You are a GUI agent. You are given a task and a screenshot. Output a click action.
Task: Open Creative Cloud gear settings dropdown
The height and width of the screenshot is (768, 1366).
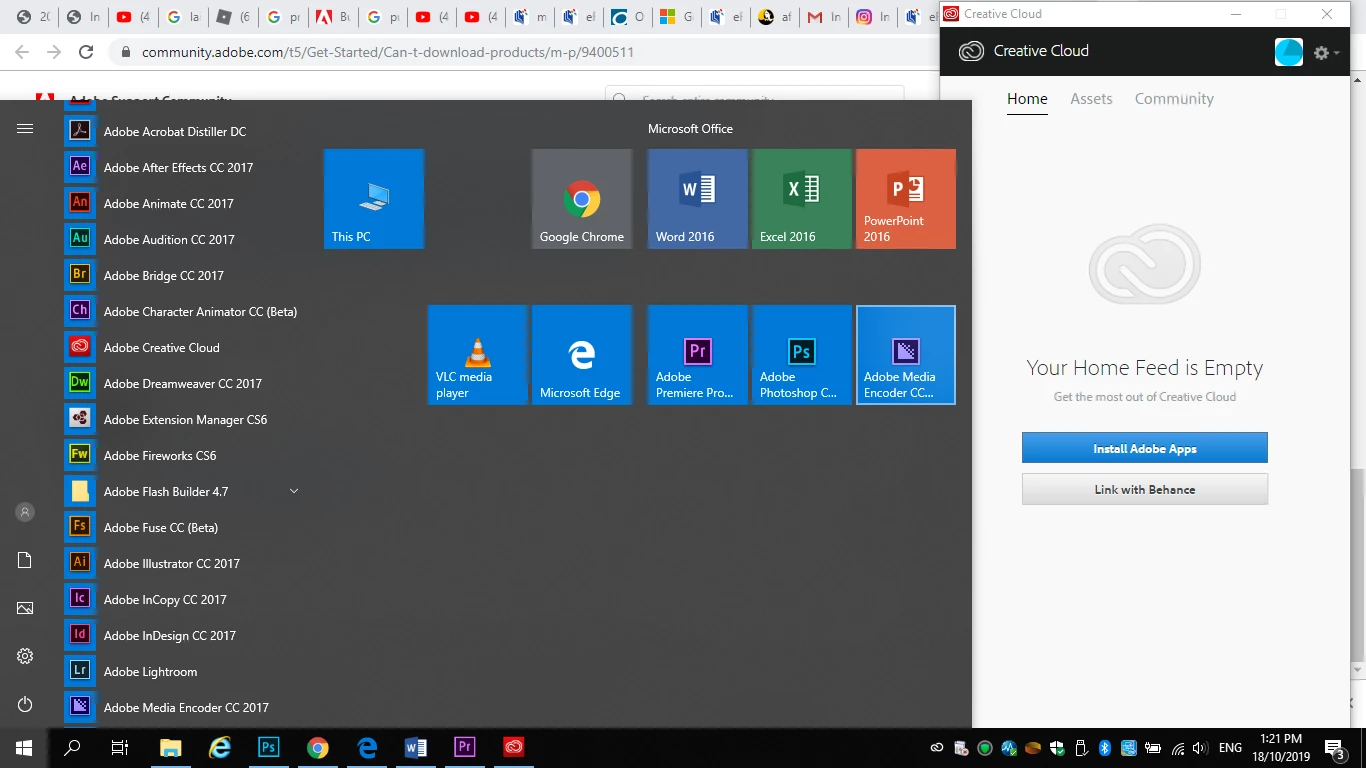(1326, 52)
